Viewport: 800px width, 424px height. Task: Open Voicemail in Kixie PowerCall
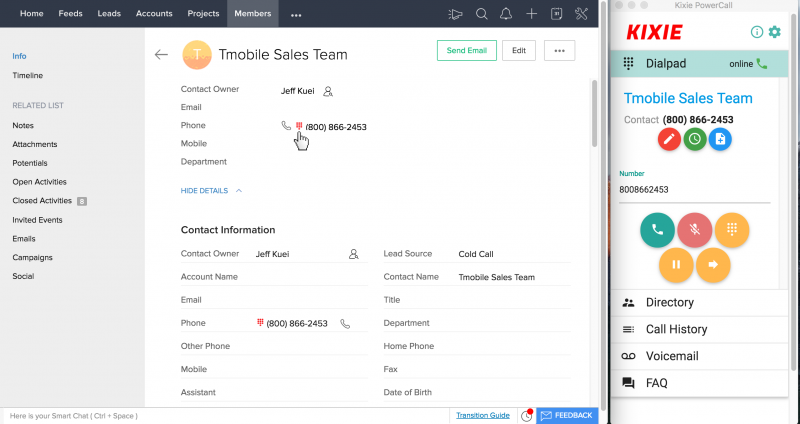coord(699,356)
